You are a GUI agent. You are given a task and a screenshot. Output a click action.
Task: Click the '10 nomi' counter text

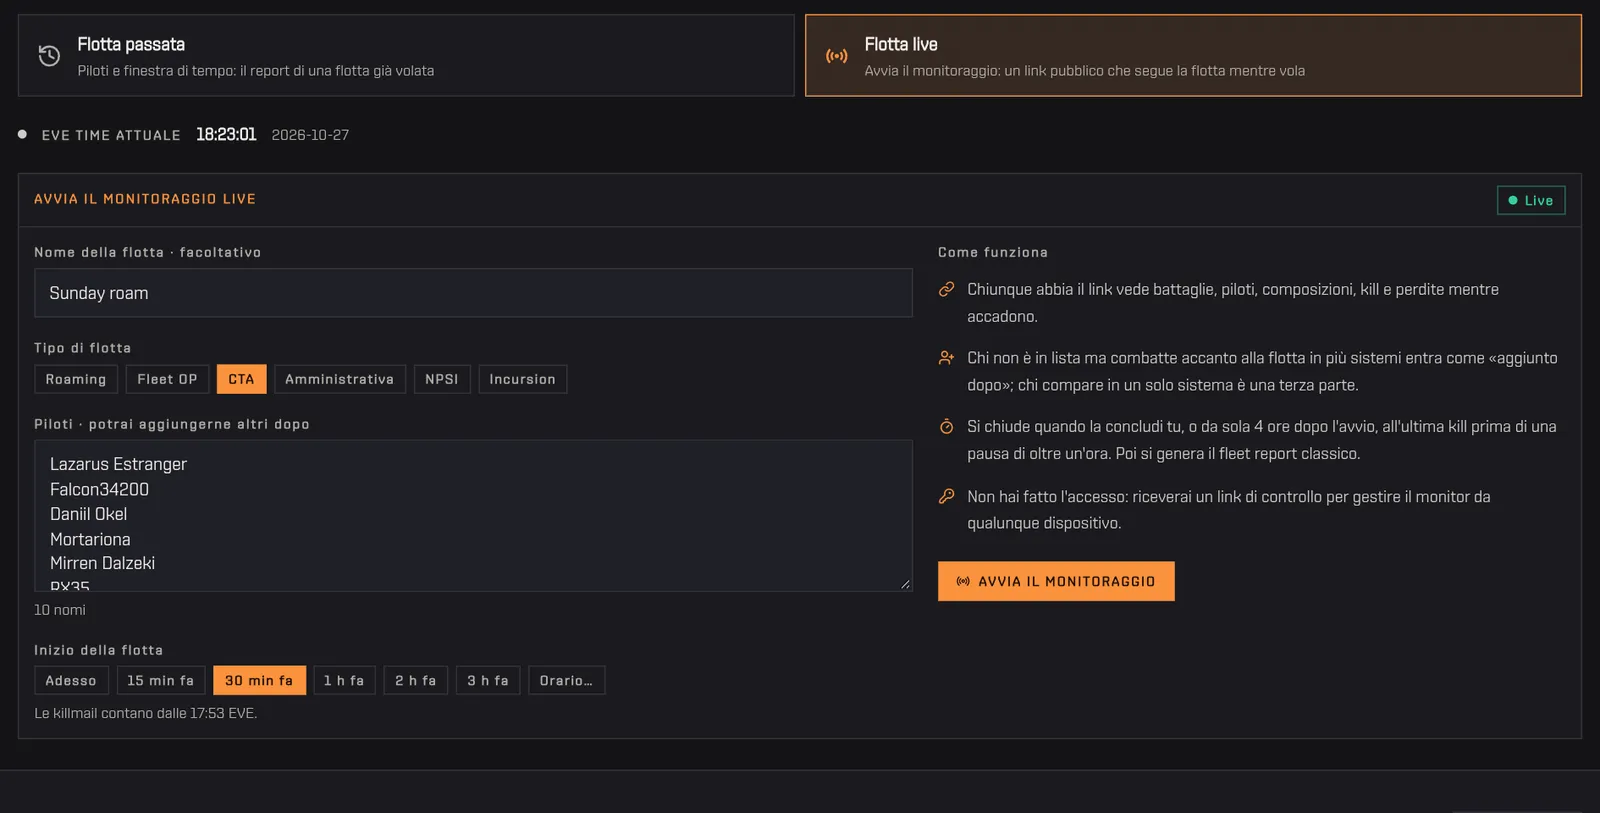click(x=60, y=610)
